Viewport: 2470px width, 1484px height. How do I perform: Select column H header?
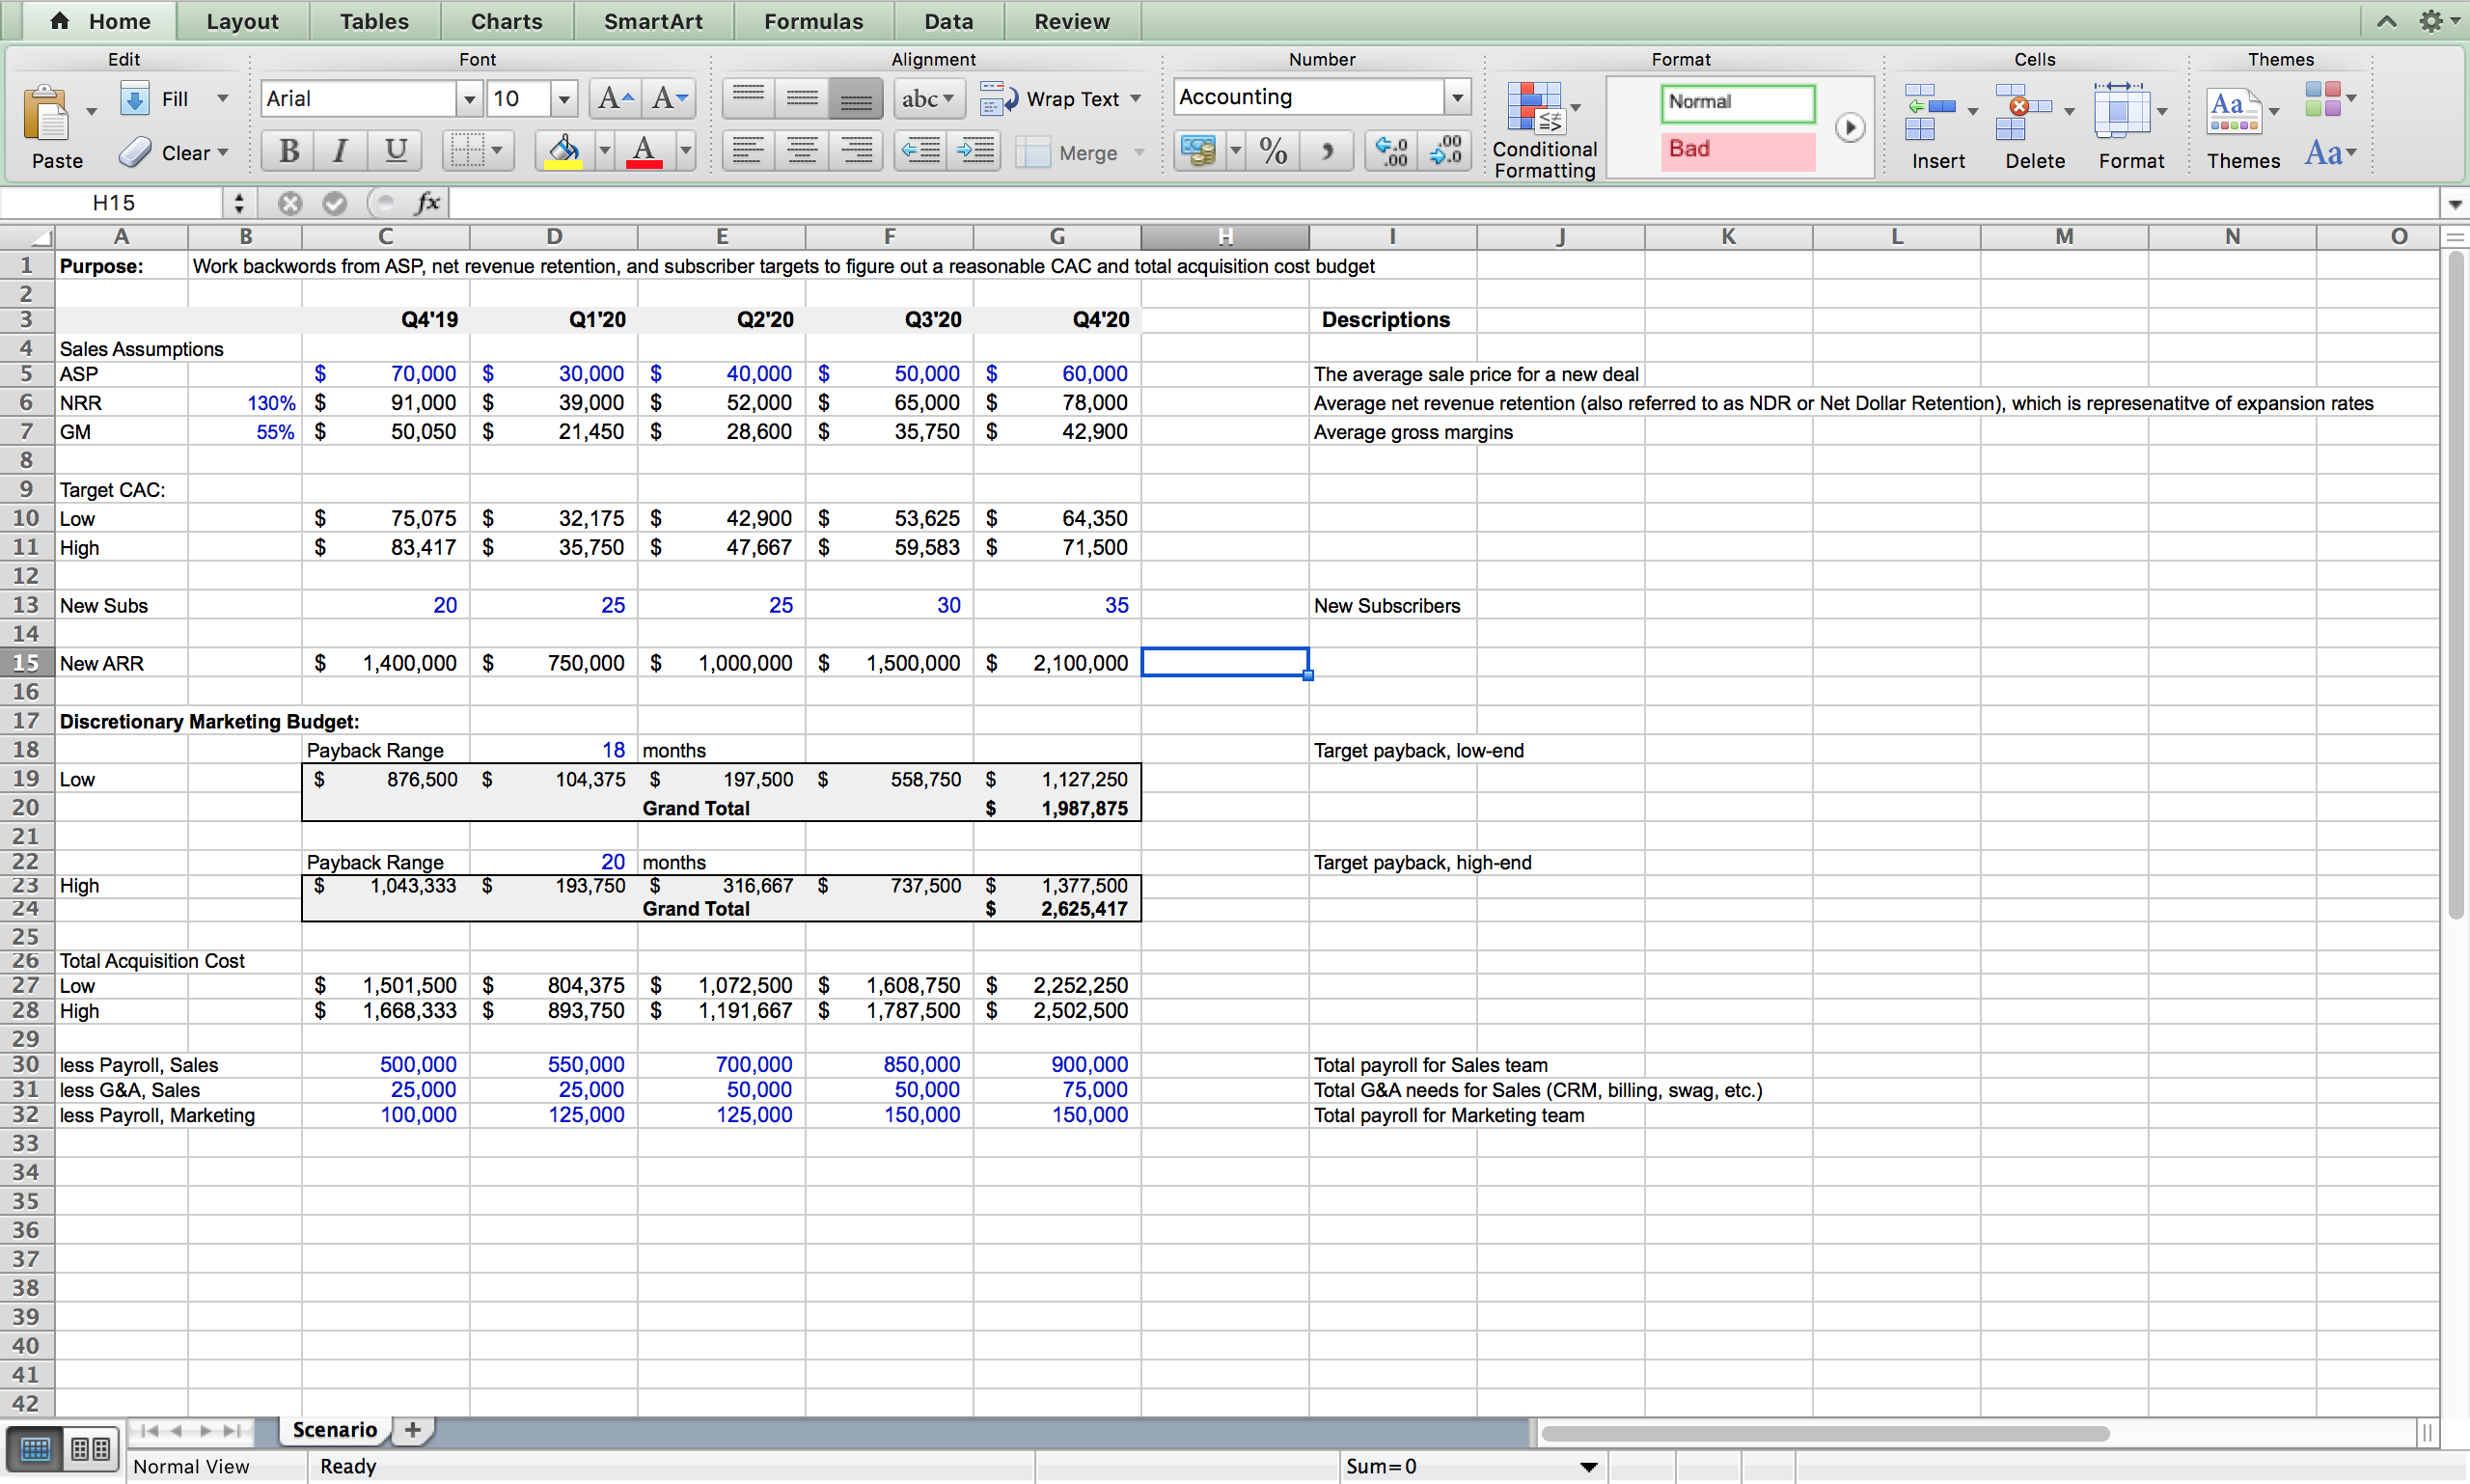coord(1225,237)
